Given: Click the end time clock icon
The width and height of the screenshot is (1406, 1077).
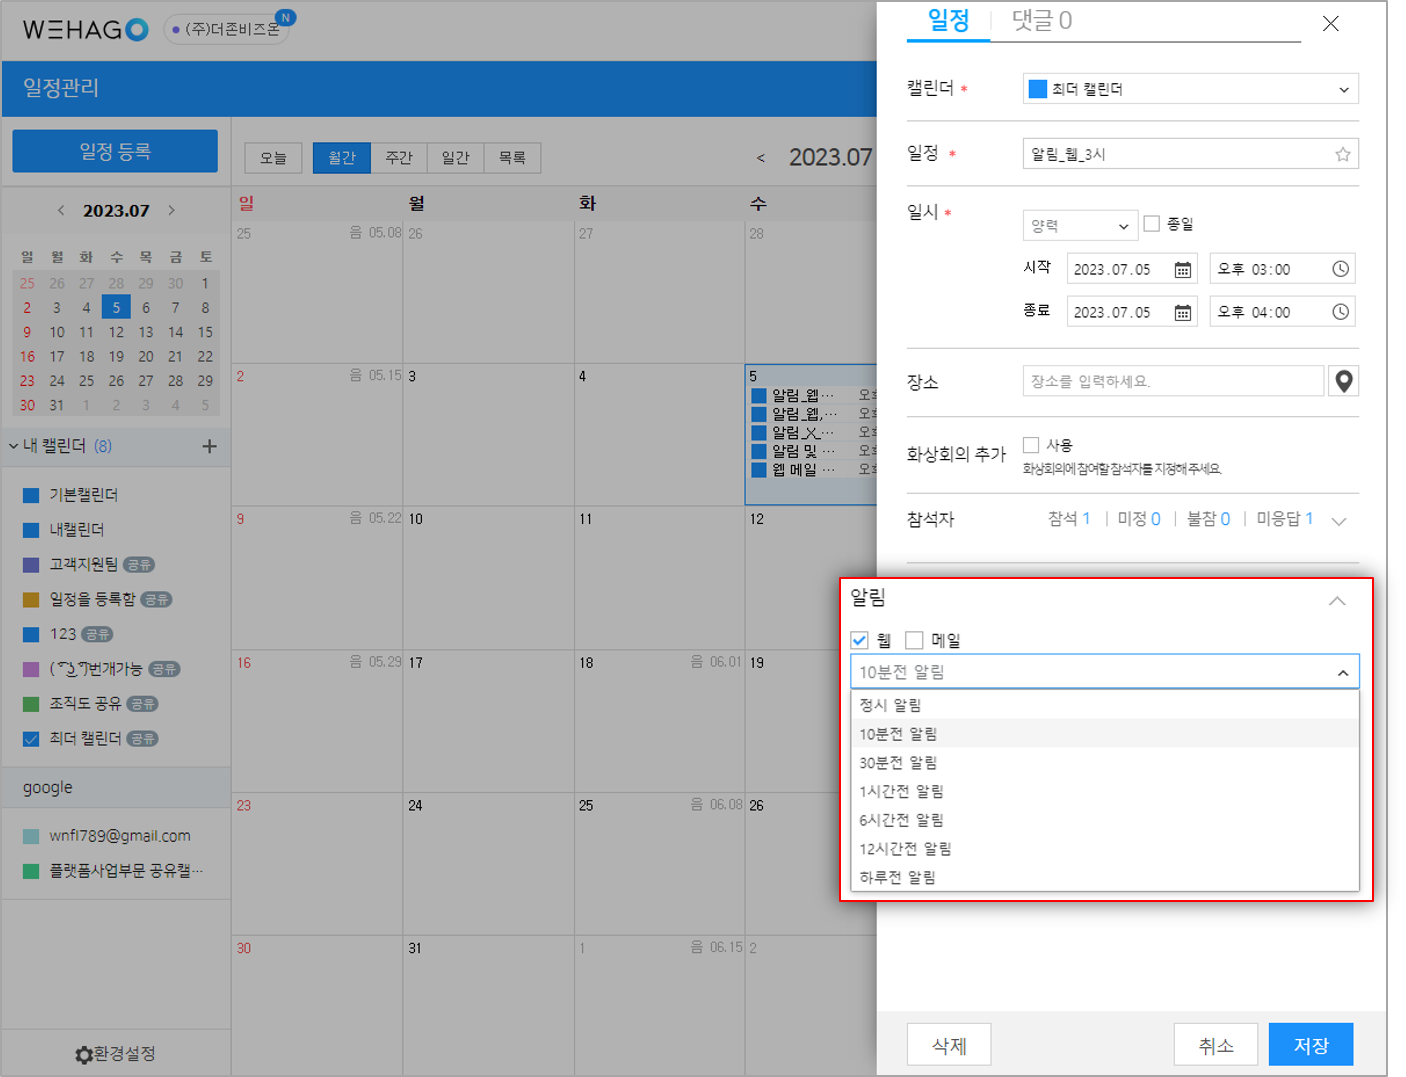Looking at the screenshot, I should pyautogui.click(x=1340, y=312).
